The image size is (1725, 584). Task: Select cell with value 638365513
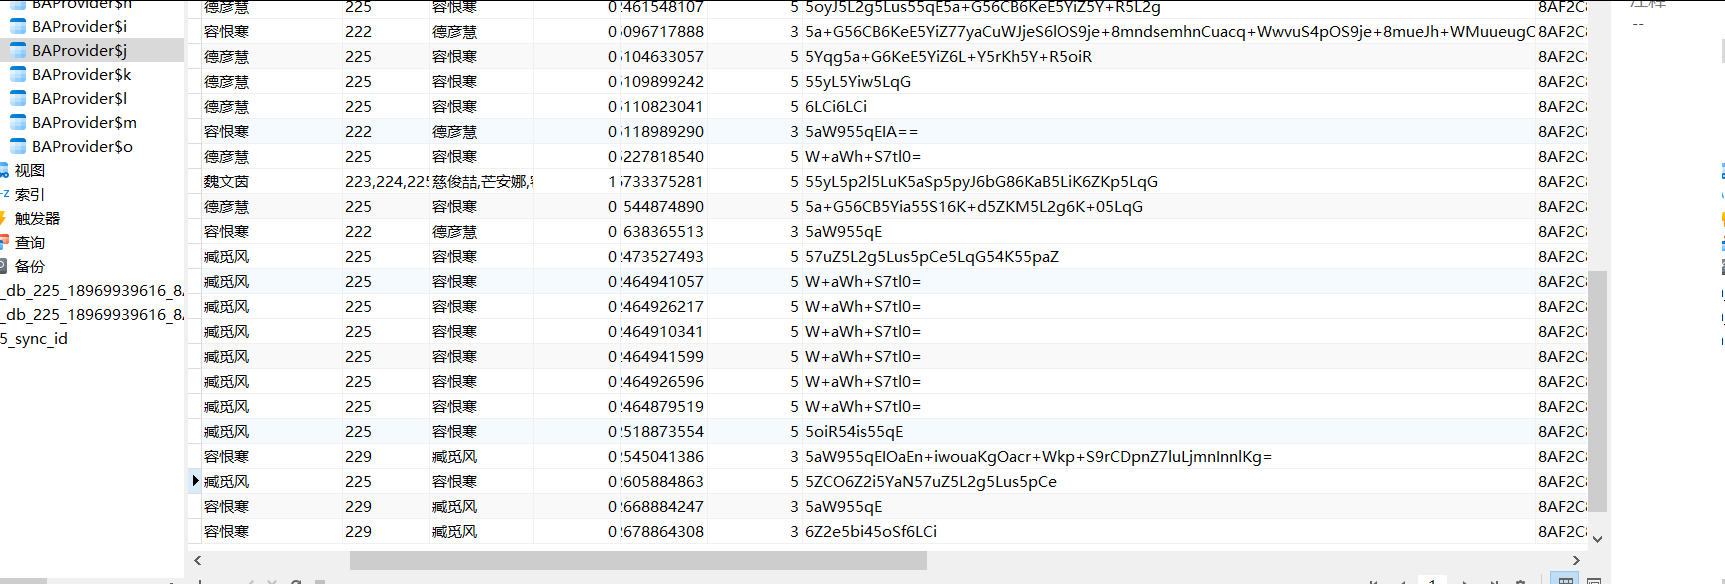point(663,232)
